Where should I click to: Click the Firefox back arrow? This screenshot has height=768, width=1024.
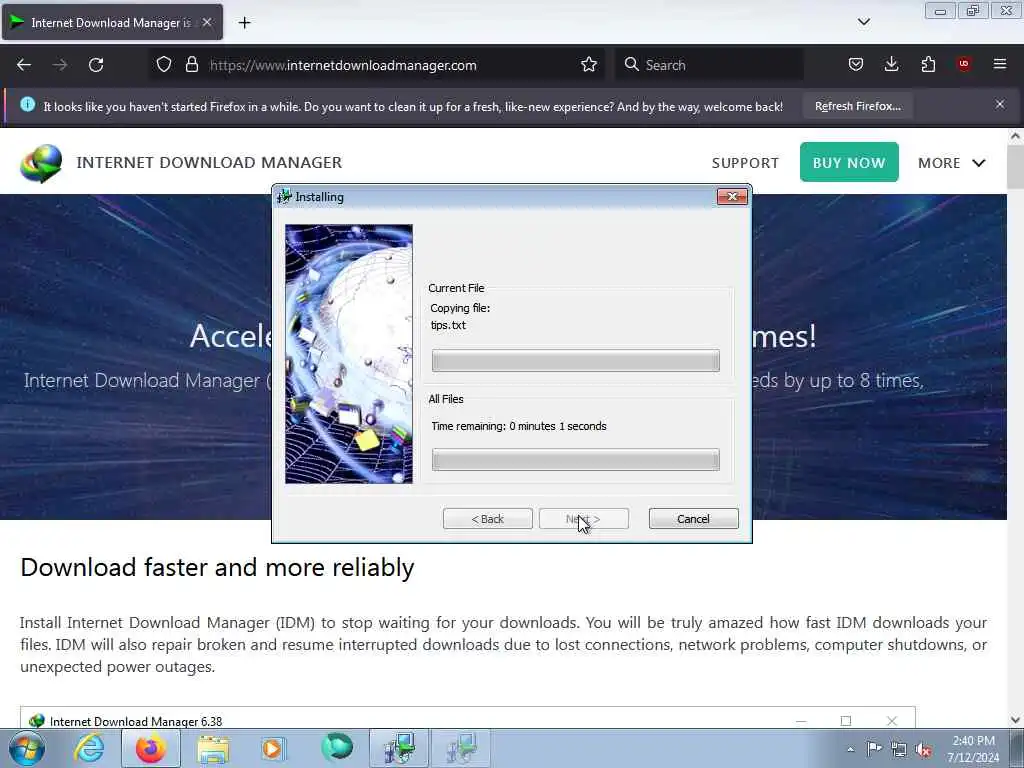pos(24,65)
